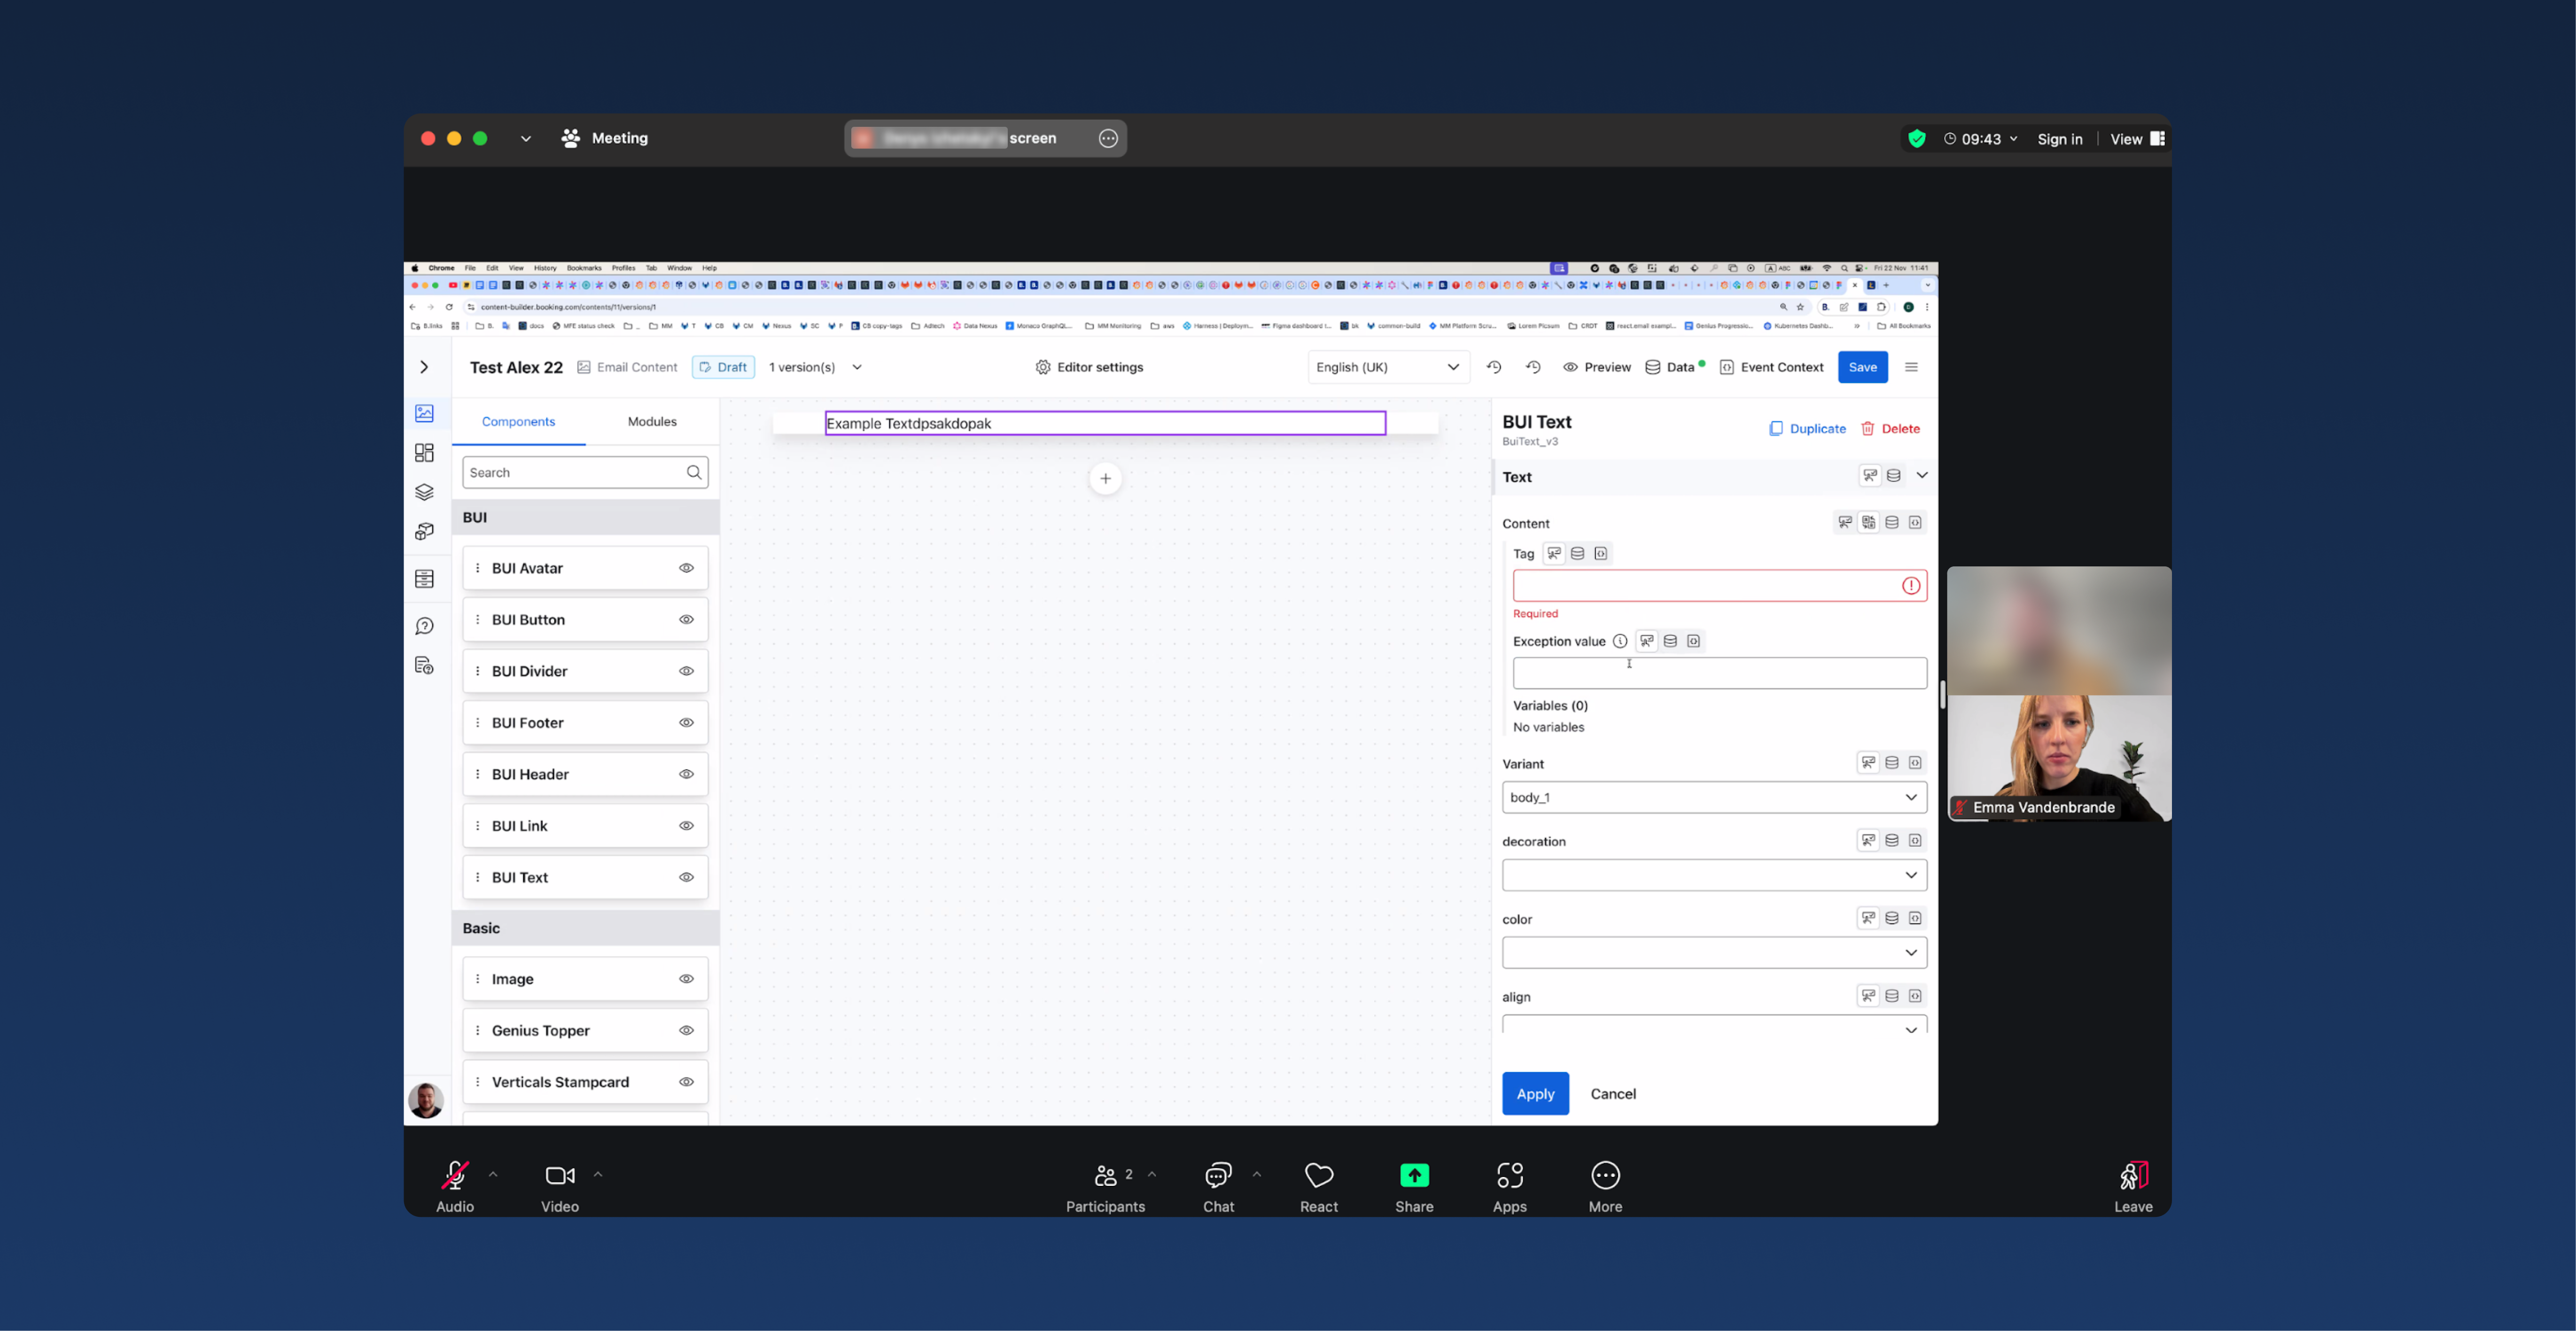Toggle visibility eye for BUI Link
Screen dimensions: 2576x1331
686,826
